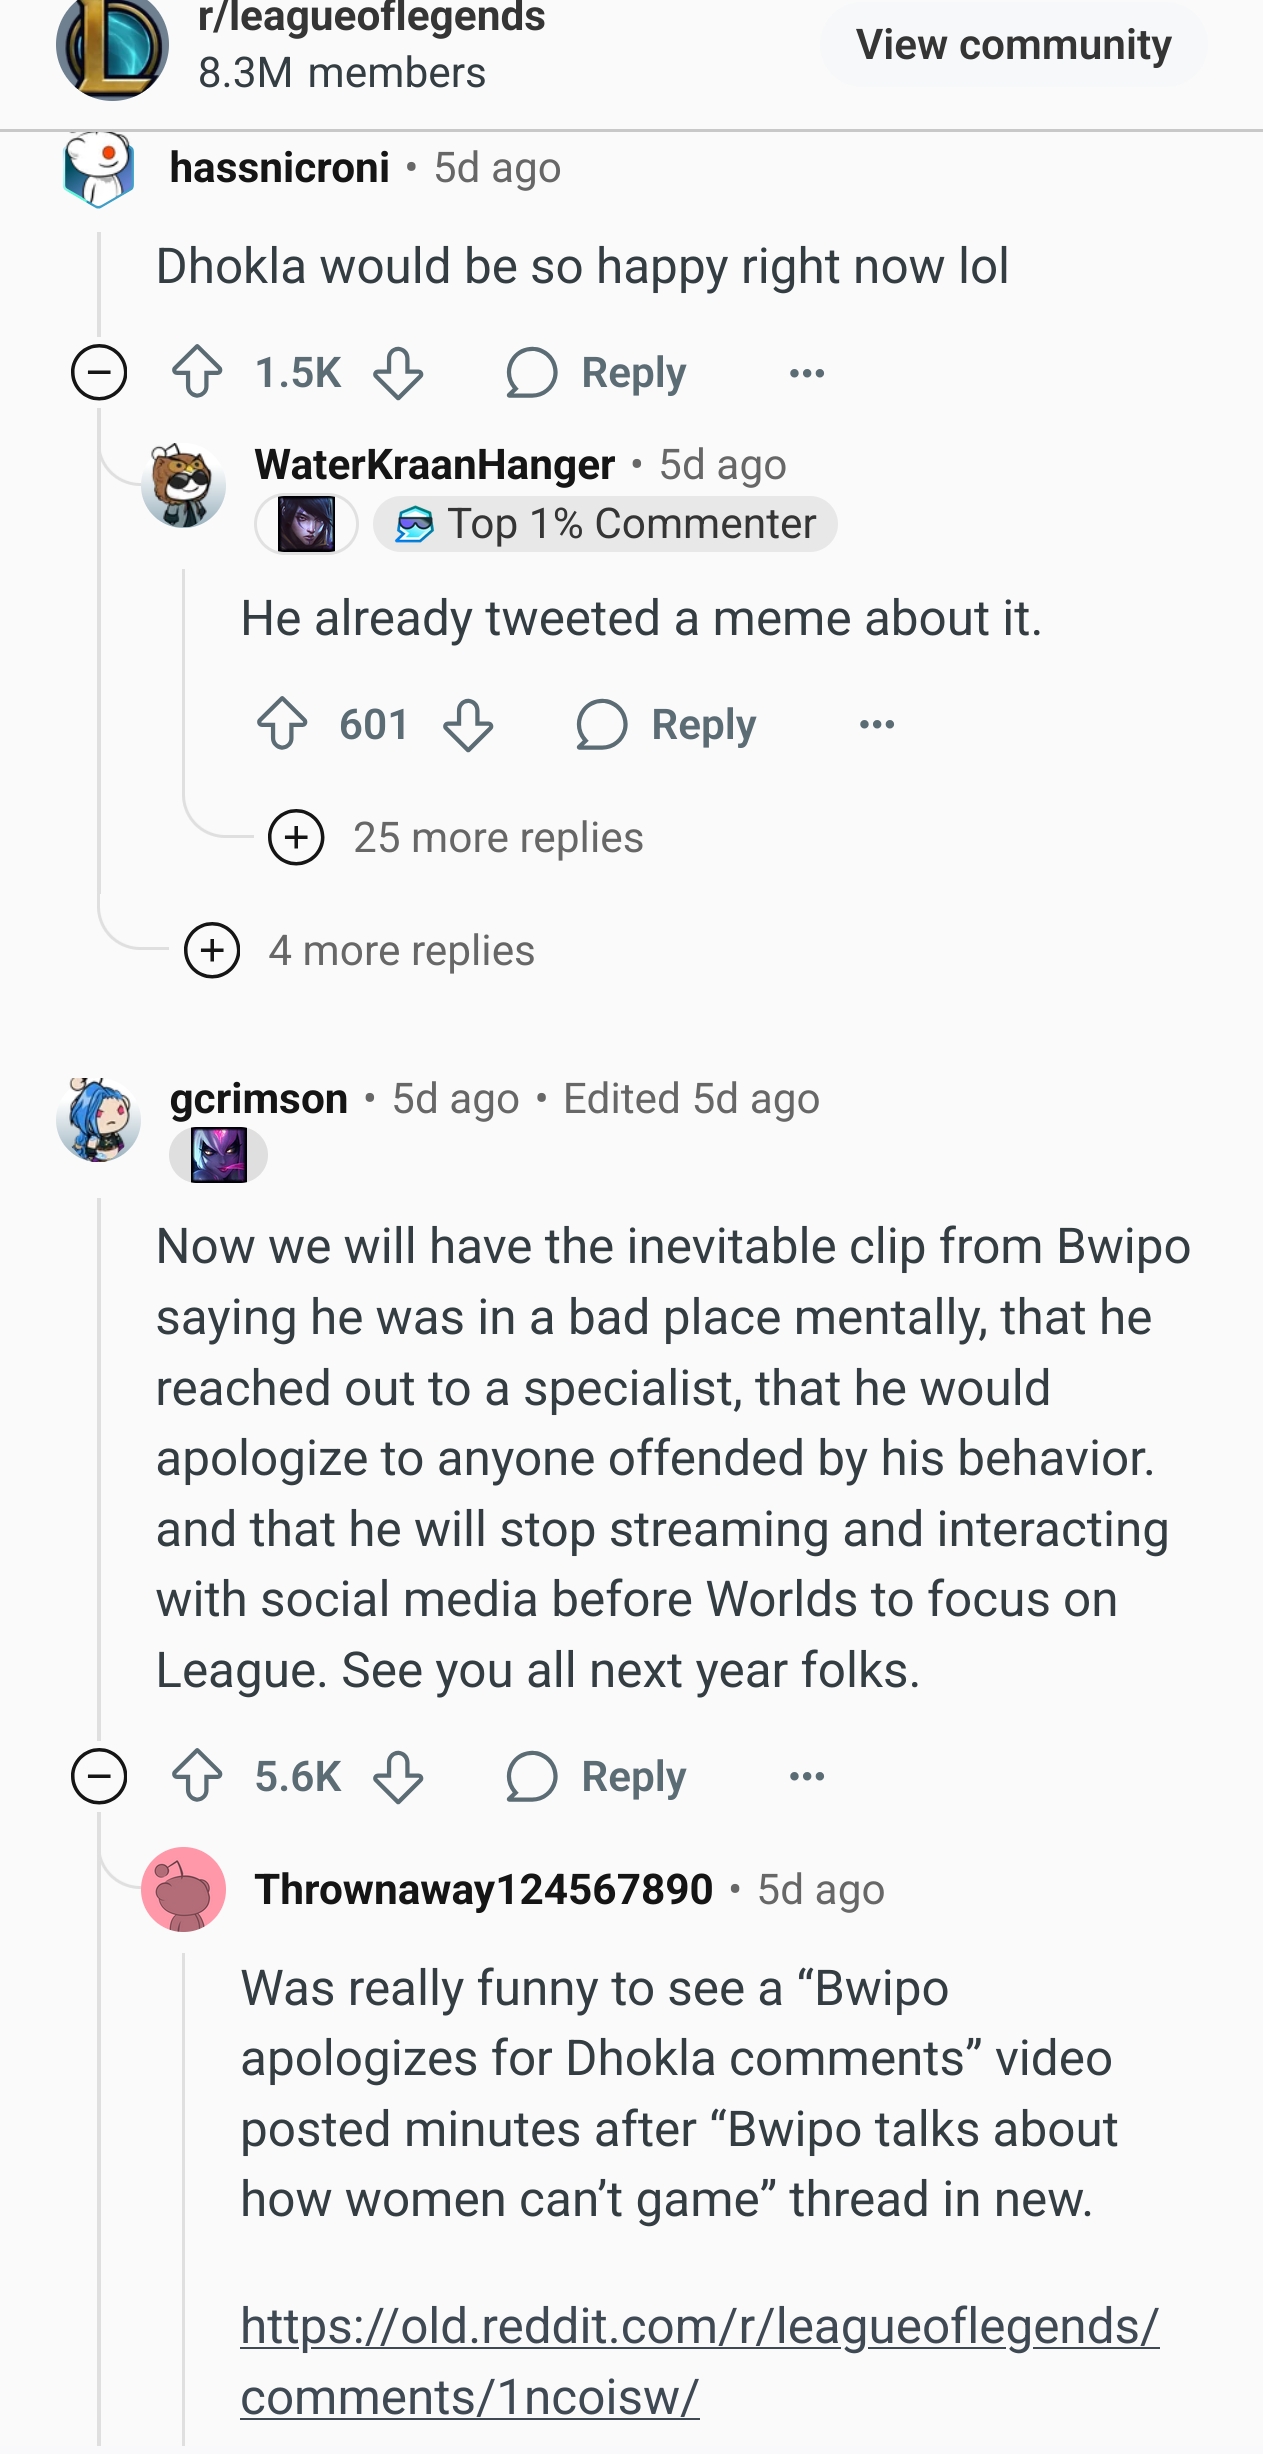The height and width of the screenshot is (2454, 1263).
Task: Open overflow menu on gcrimson's comment
Action: click(807, 1777)
